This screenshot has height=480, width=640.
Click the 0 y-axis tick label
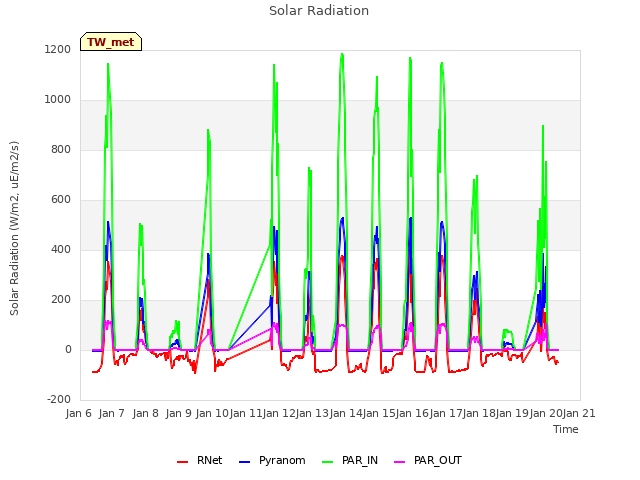pos(68,350)
